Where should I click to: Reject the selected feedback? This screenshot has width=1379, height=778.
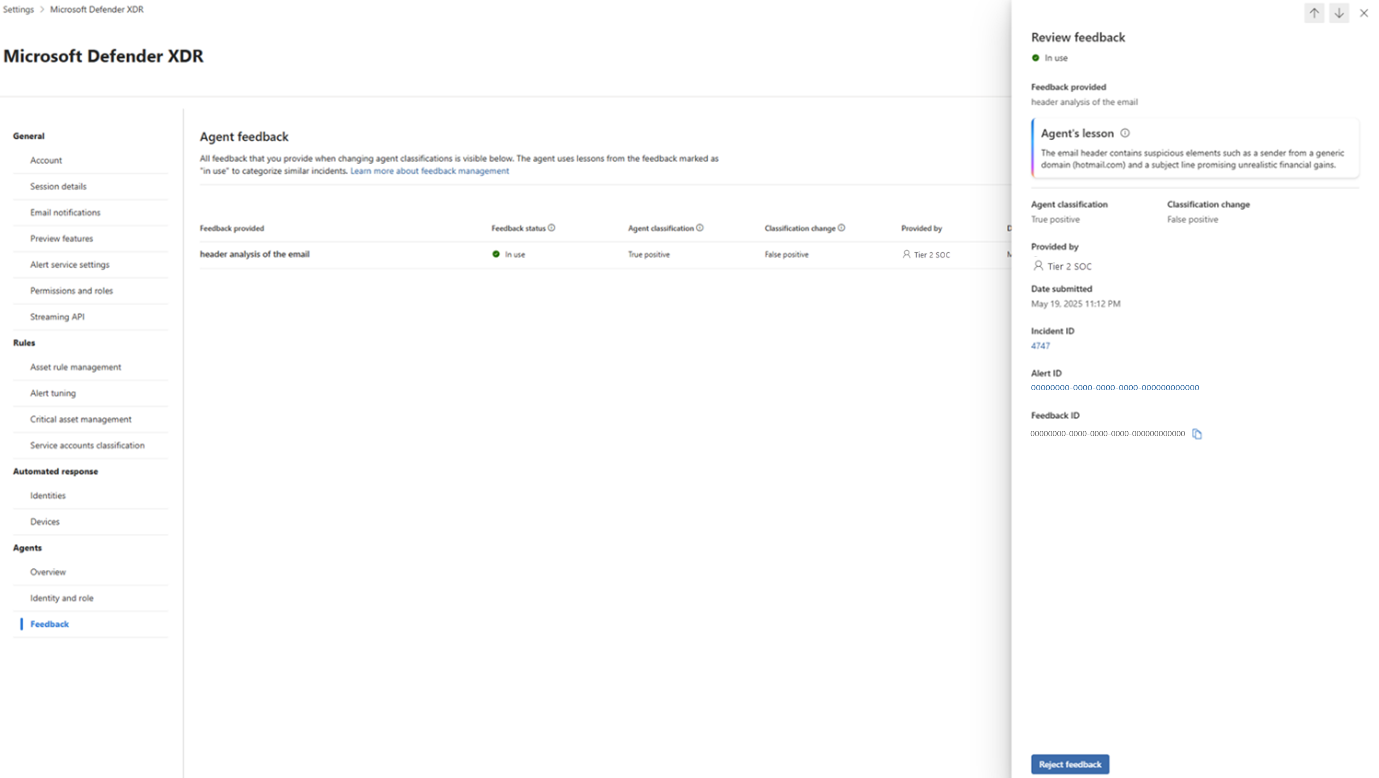click(1070, 764)
